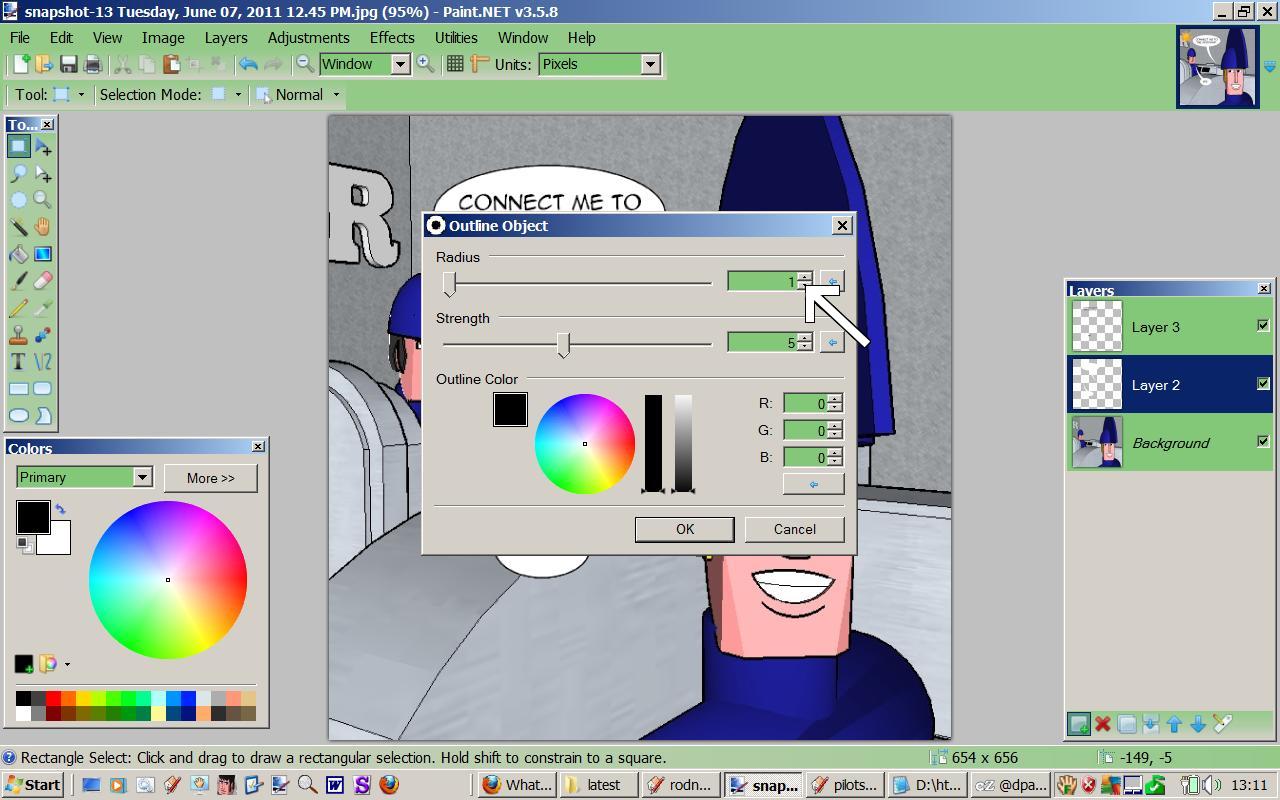
Task: Click the Strength slider handle
Action: pos(563,344)
